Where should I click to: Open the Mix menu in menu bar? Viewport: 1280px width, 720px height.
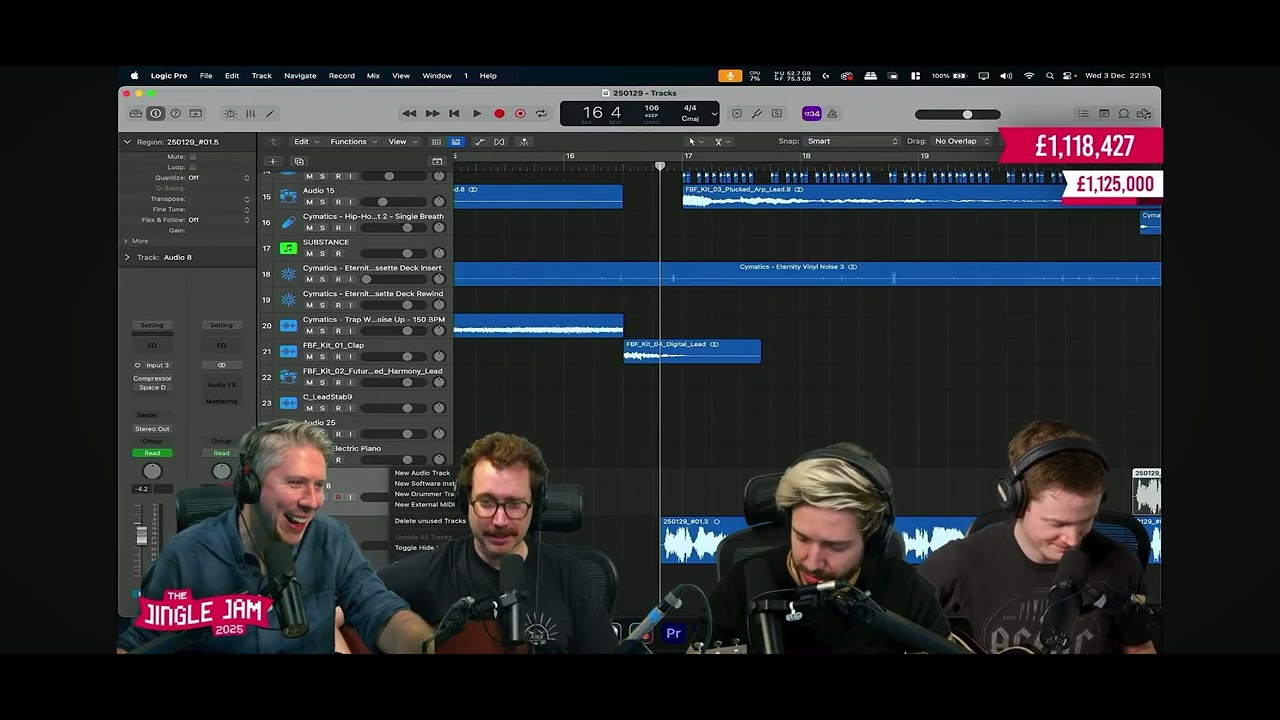click(x=373, y=76)
